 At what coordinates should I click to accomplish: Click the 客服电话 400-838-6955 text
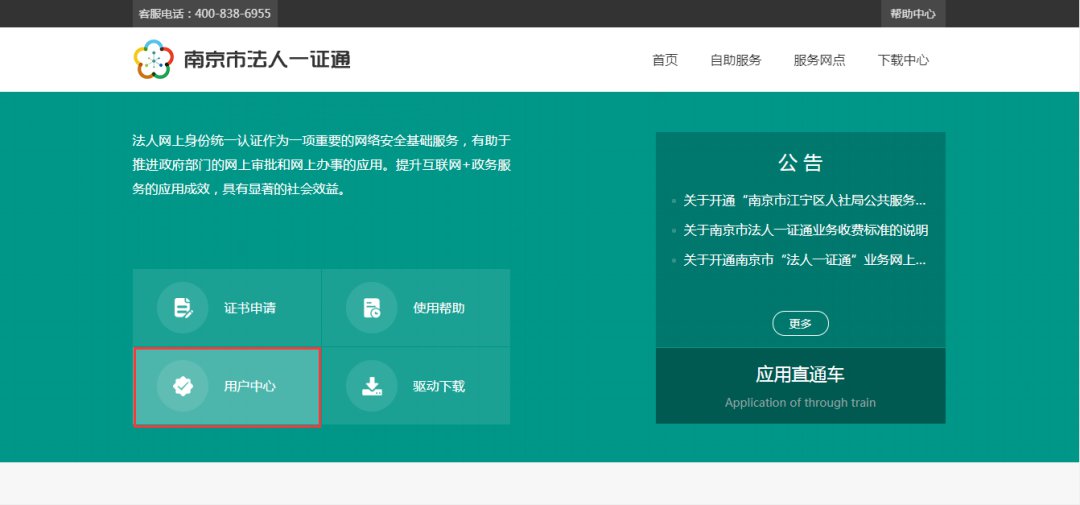(x=204, y=14)
